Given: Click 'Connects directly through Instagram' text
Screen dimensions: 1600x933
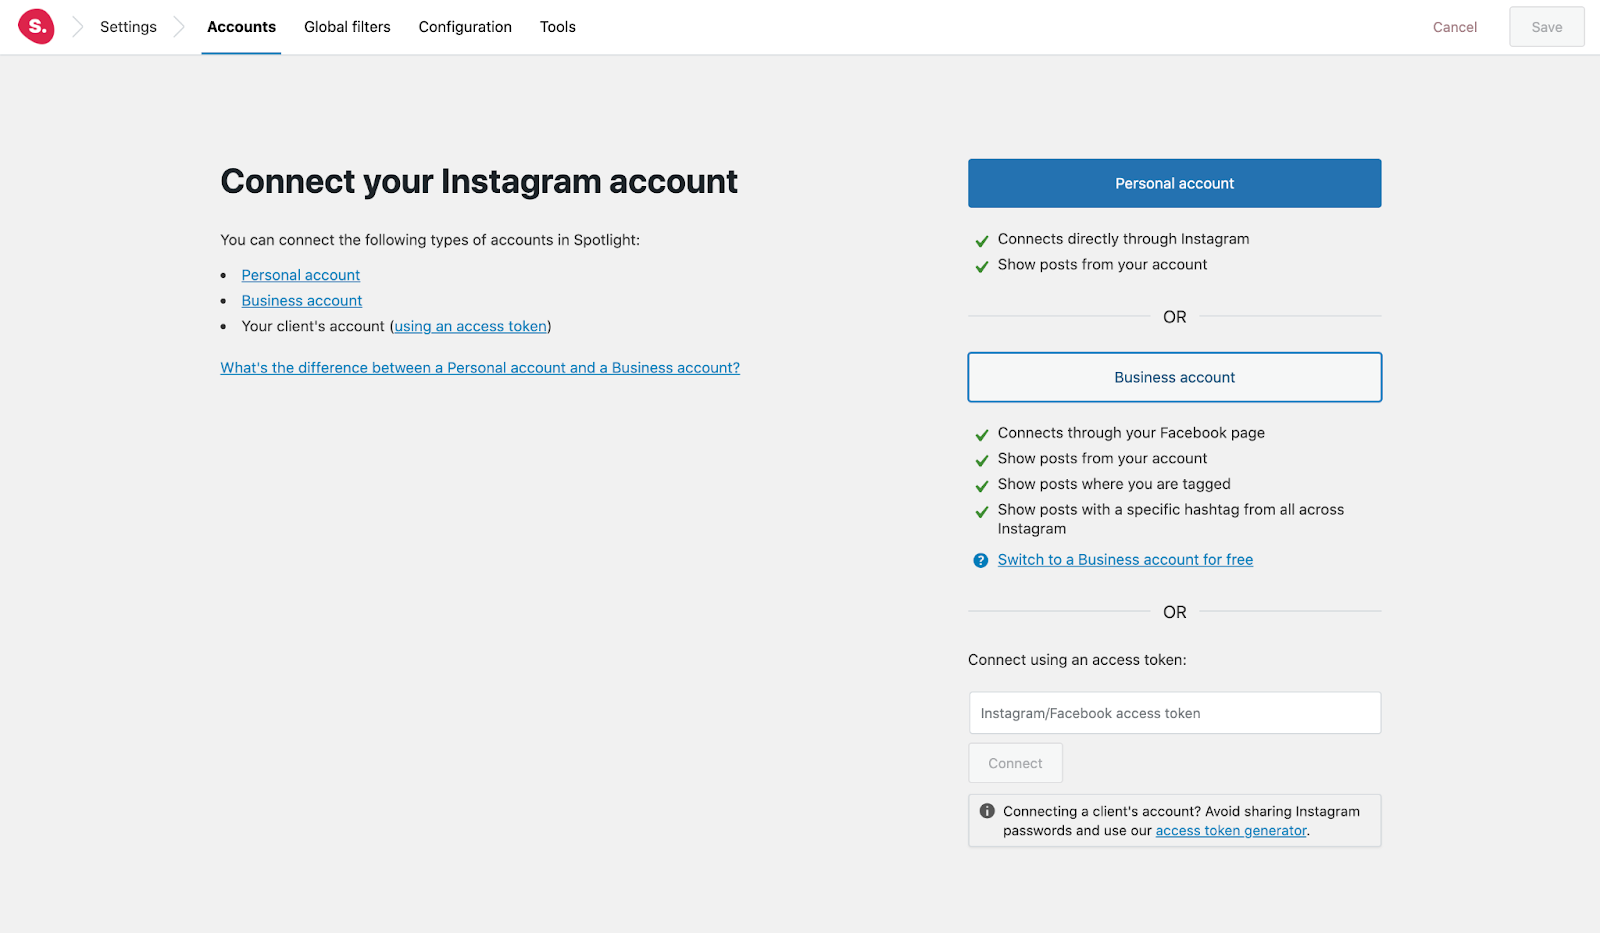Looking at the screenshot, I should (x=1123, y=239).
